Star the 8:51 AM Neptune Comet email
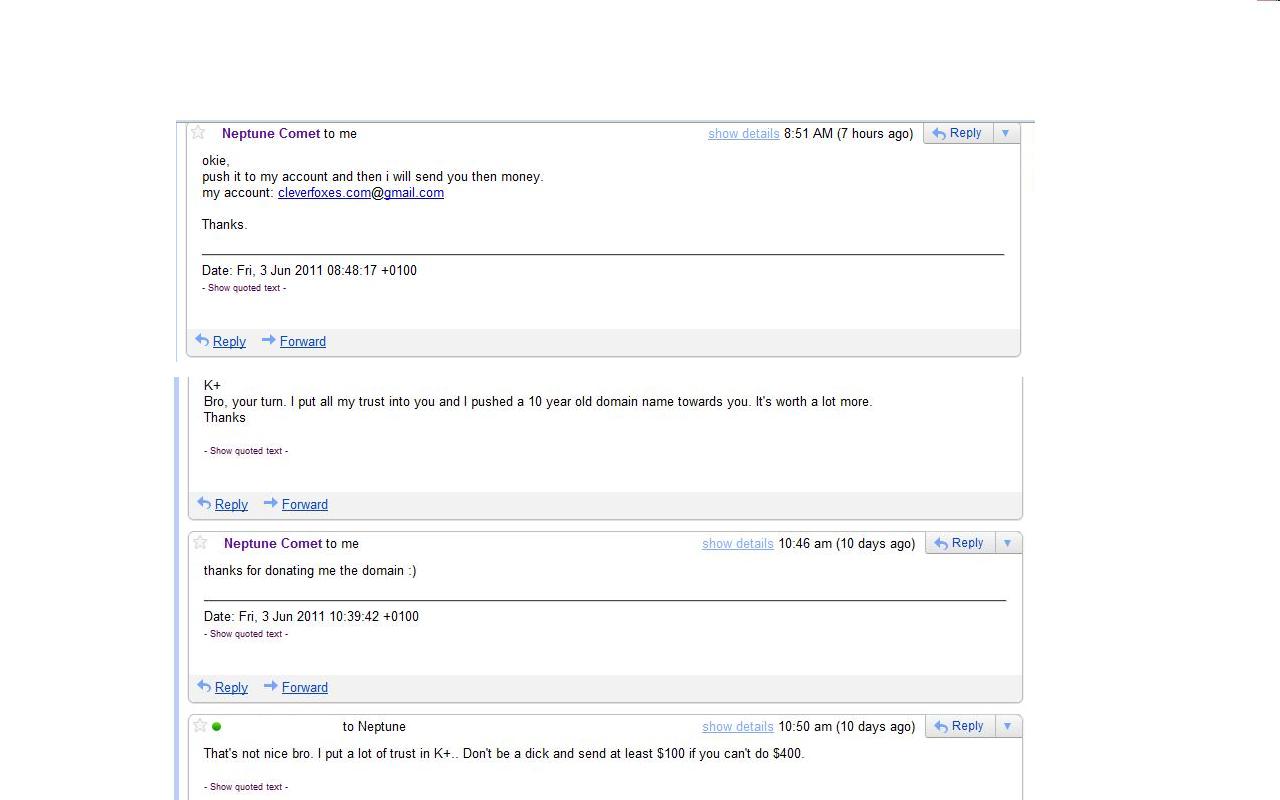This screenshot has width=1280, height=800. tap(198, 133)
